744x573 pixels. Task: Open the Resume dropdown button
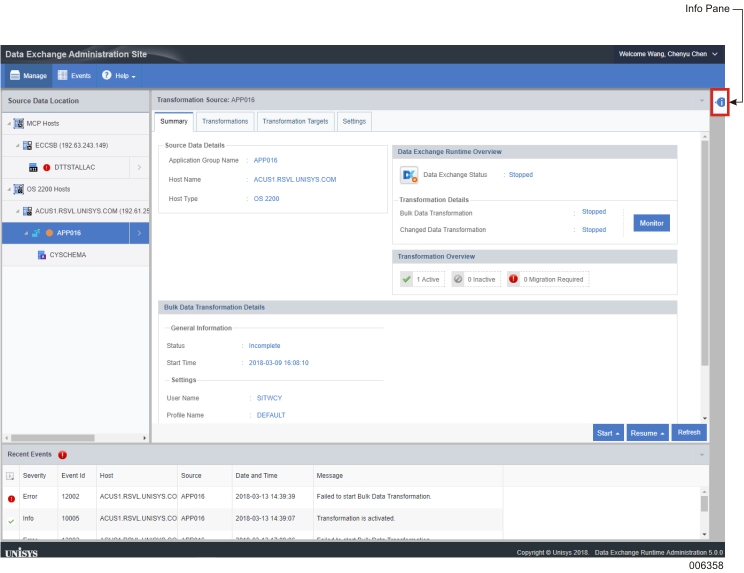646,433
